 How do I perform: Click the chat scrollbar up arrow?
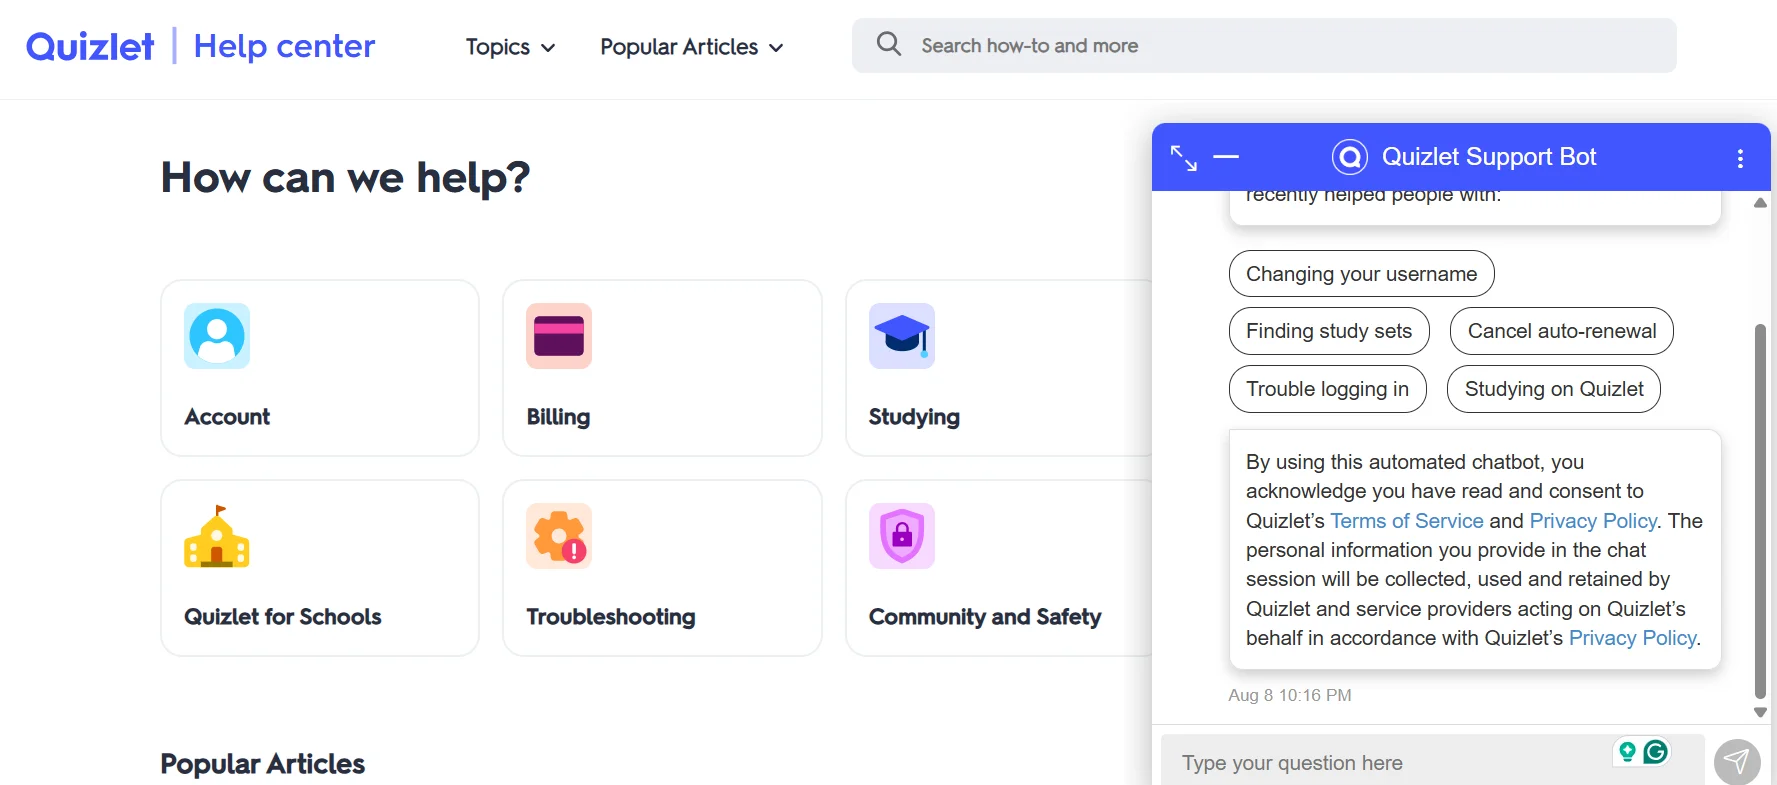[1760, 203]
